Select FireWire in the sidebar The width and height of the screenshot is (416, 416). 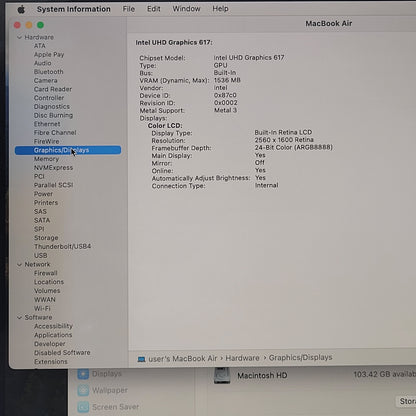click(x=46, y=141)
